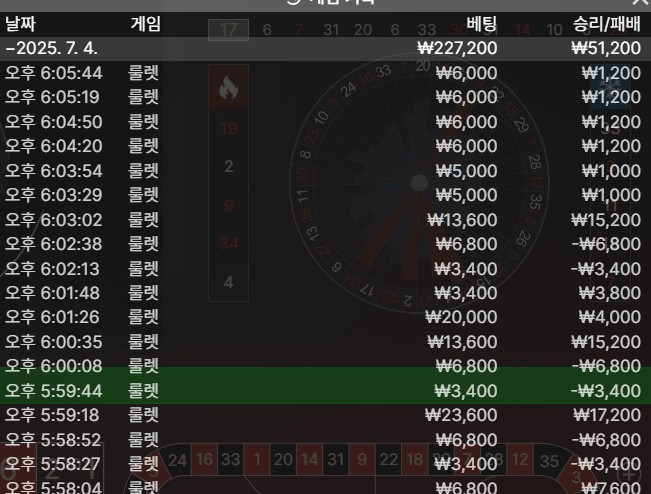
Task: Click the 베팅 column header
Action: [482, 24]
